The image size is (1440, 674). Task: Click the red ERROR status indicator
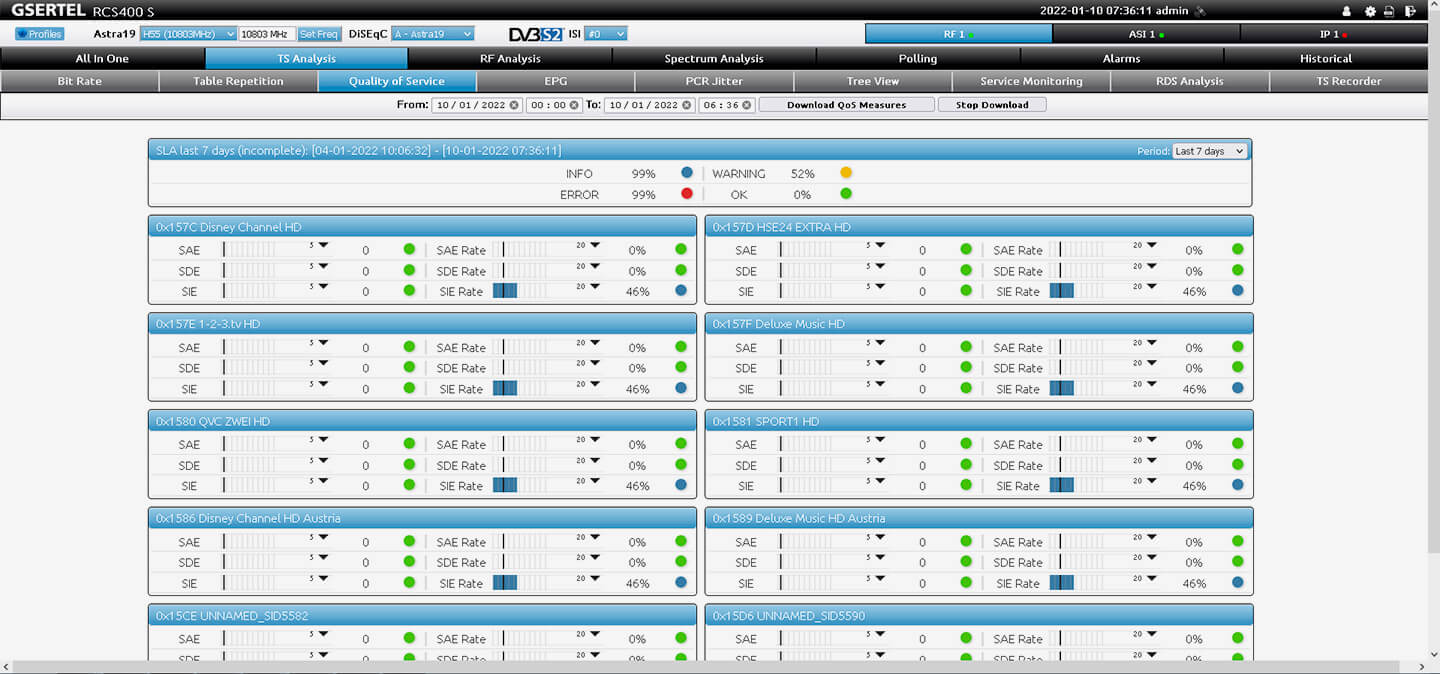(687, 194)
